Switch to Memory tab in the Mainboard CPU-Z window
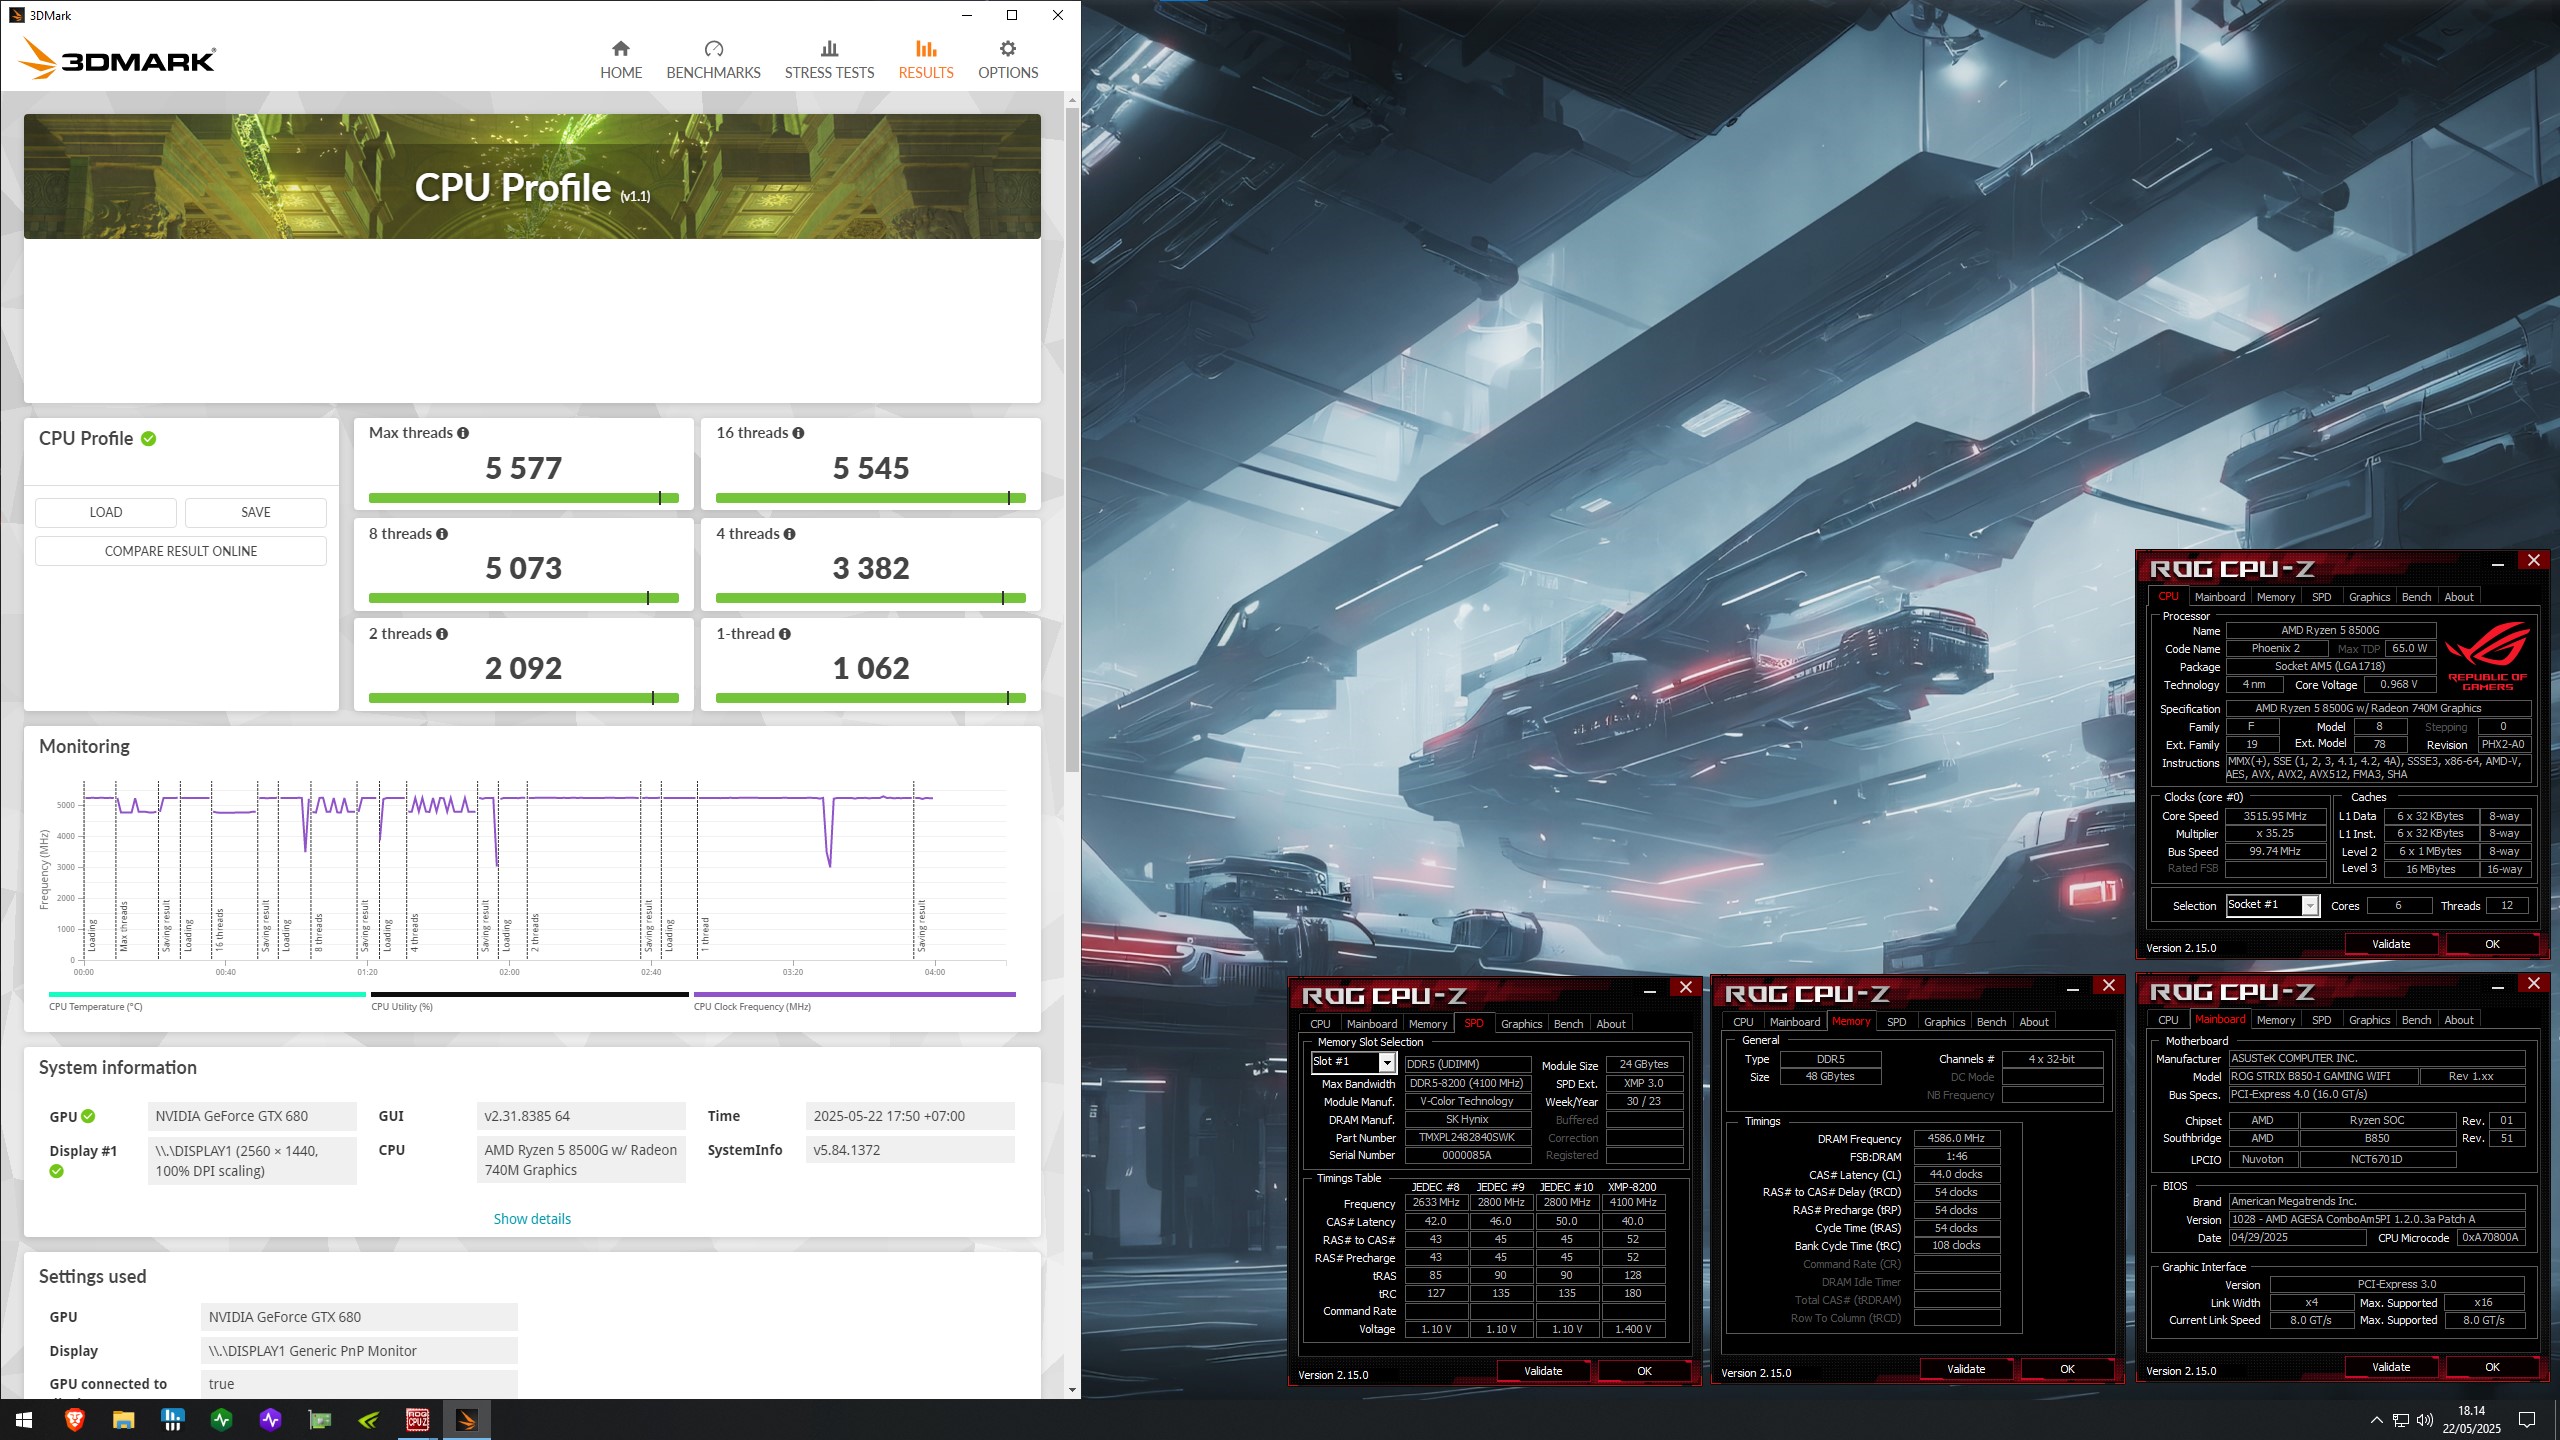 2276,1020
